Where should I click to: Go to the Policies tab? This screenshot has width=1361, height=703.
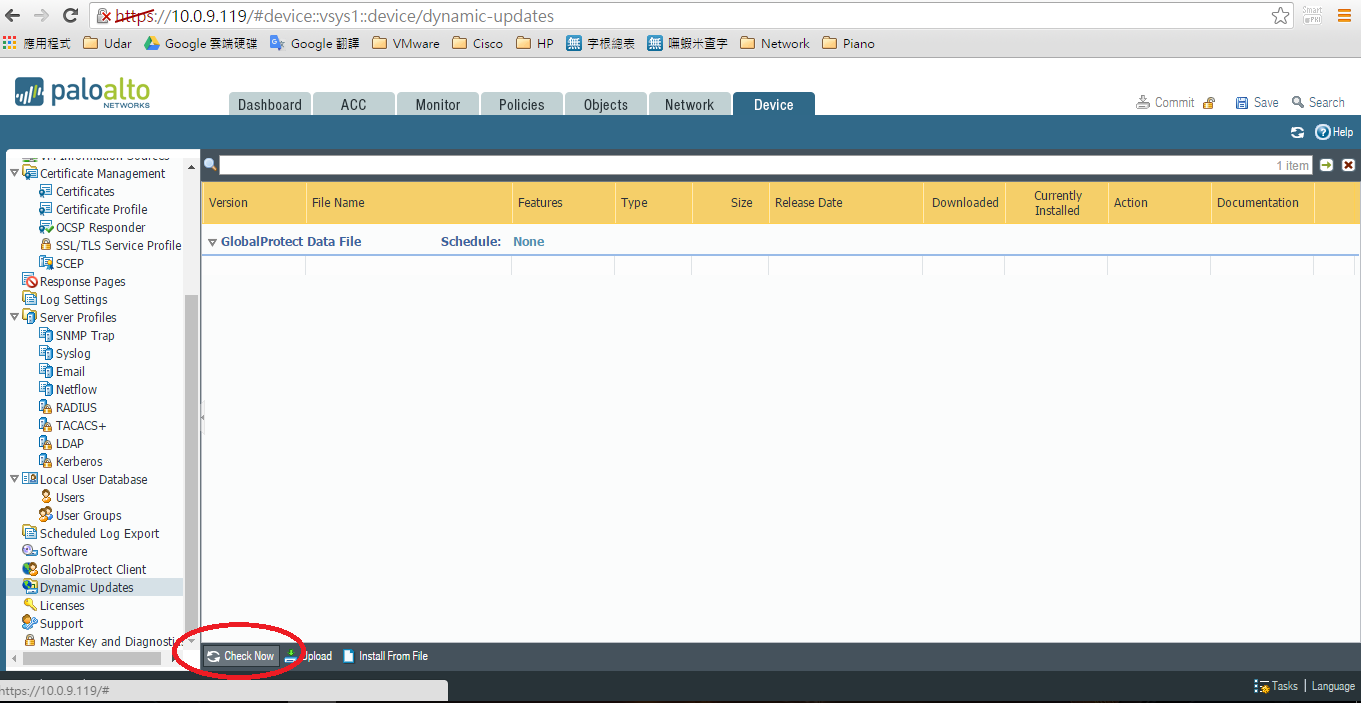click(x=522, y=104)
